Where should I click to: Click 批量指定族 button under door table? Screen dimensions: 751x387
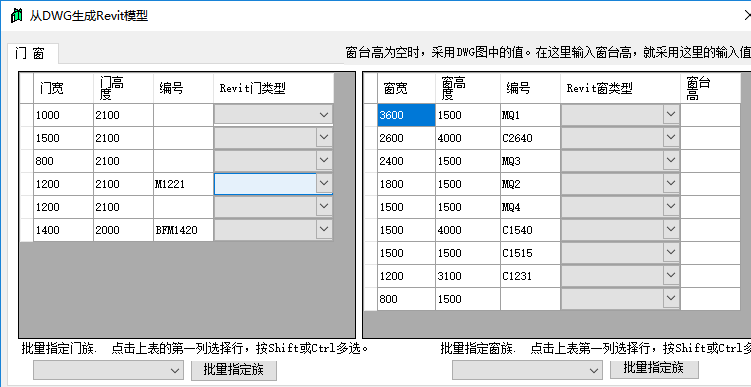point(234,370)
